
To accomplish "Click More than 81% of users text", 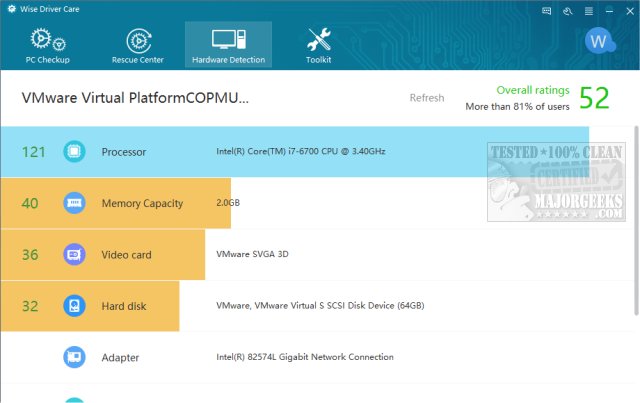I will [x=517, y=107].
